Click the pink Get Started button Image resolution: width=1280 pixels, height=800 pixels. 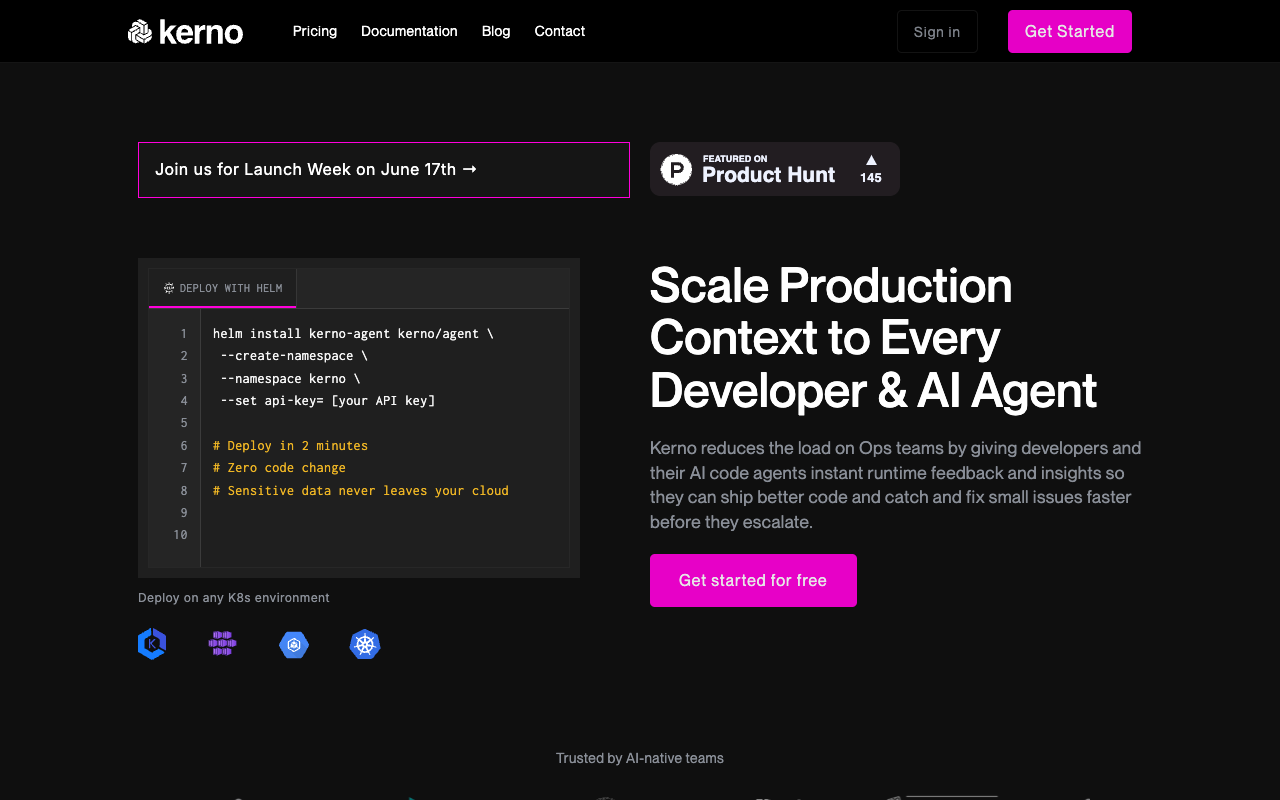pyautogui.click(x=1069, y=31)
